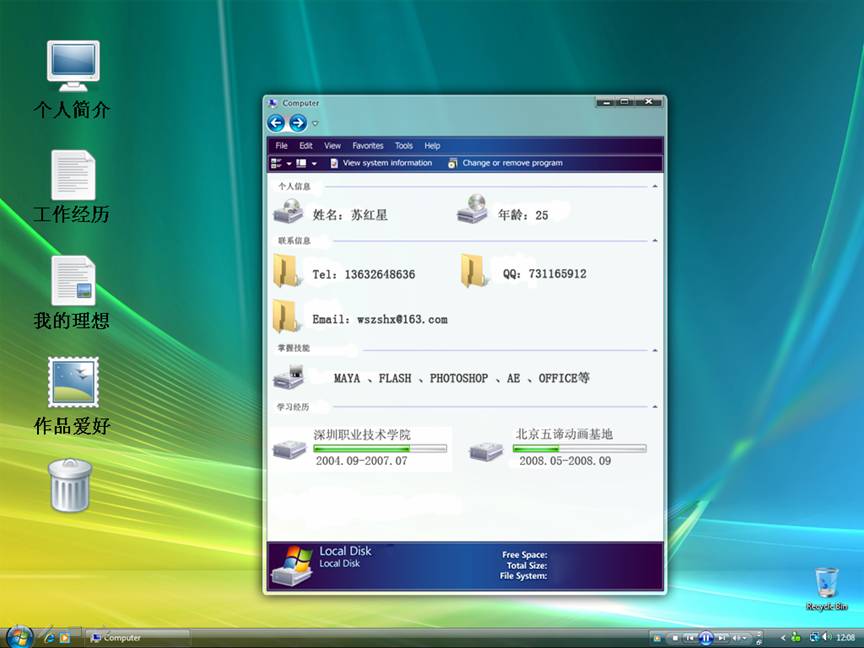Image resolution: width=864 pixels, height=648 pixels.
Task: Click the taskbar clock showing 12:08
Action: pos(845,638)
